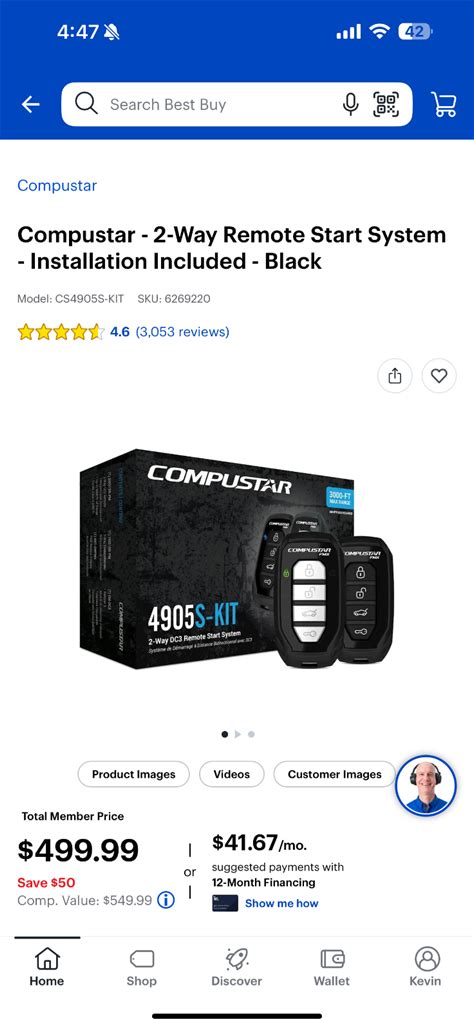Open the QR code scanner
The image size is (474, 1019).
386,104
